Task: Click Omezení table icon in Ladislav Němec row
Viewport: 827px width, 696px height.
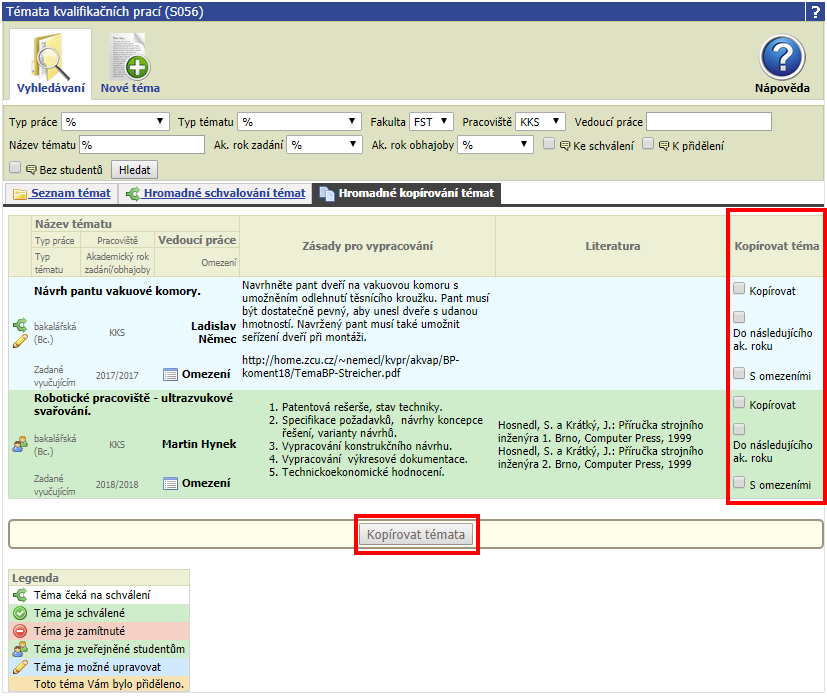Action: pos(170,375)
